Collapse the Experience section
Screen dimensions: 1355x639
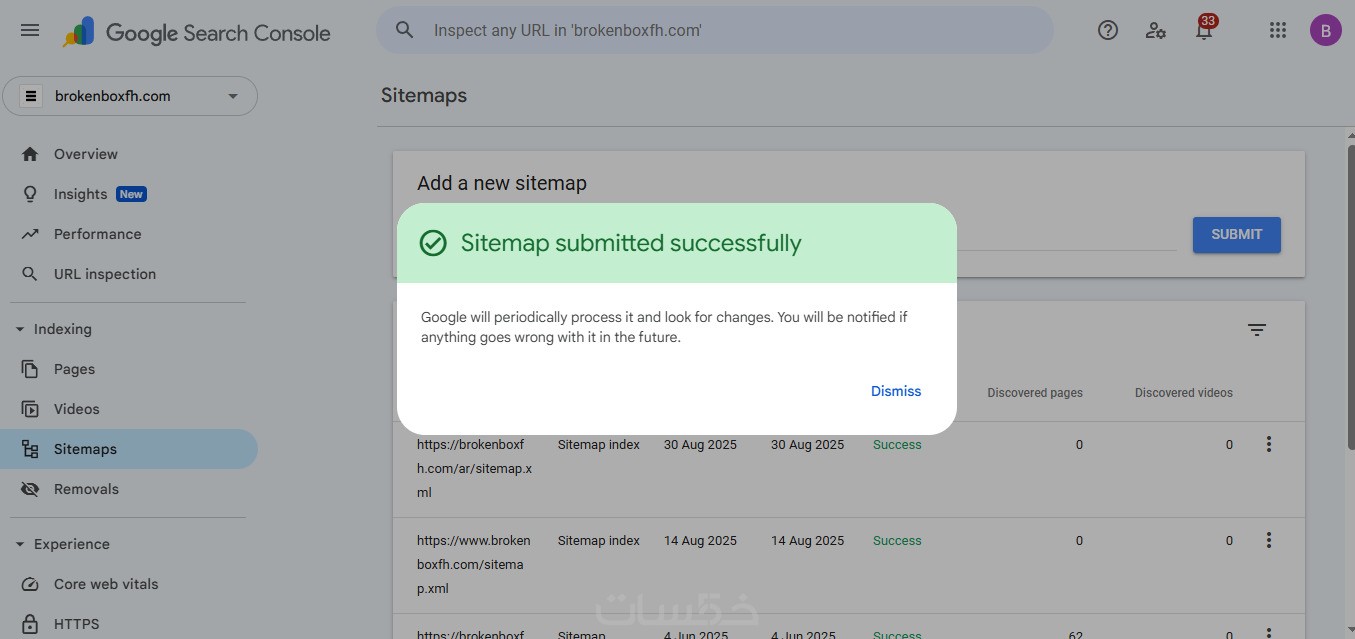point(20,544)
